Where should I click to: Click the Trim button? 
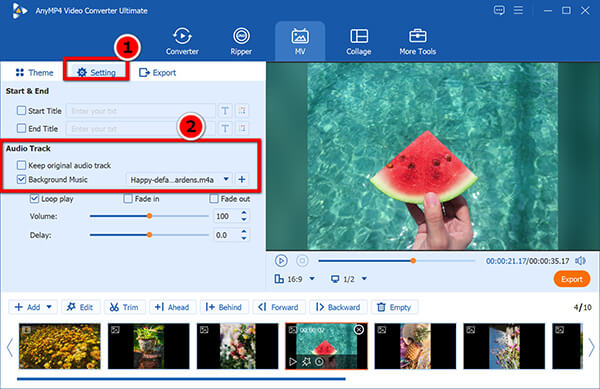[124, 307]
